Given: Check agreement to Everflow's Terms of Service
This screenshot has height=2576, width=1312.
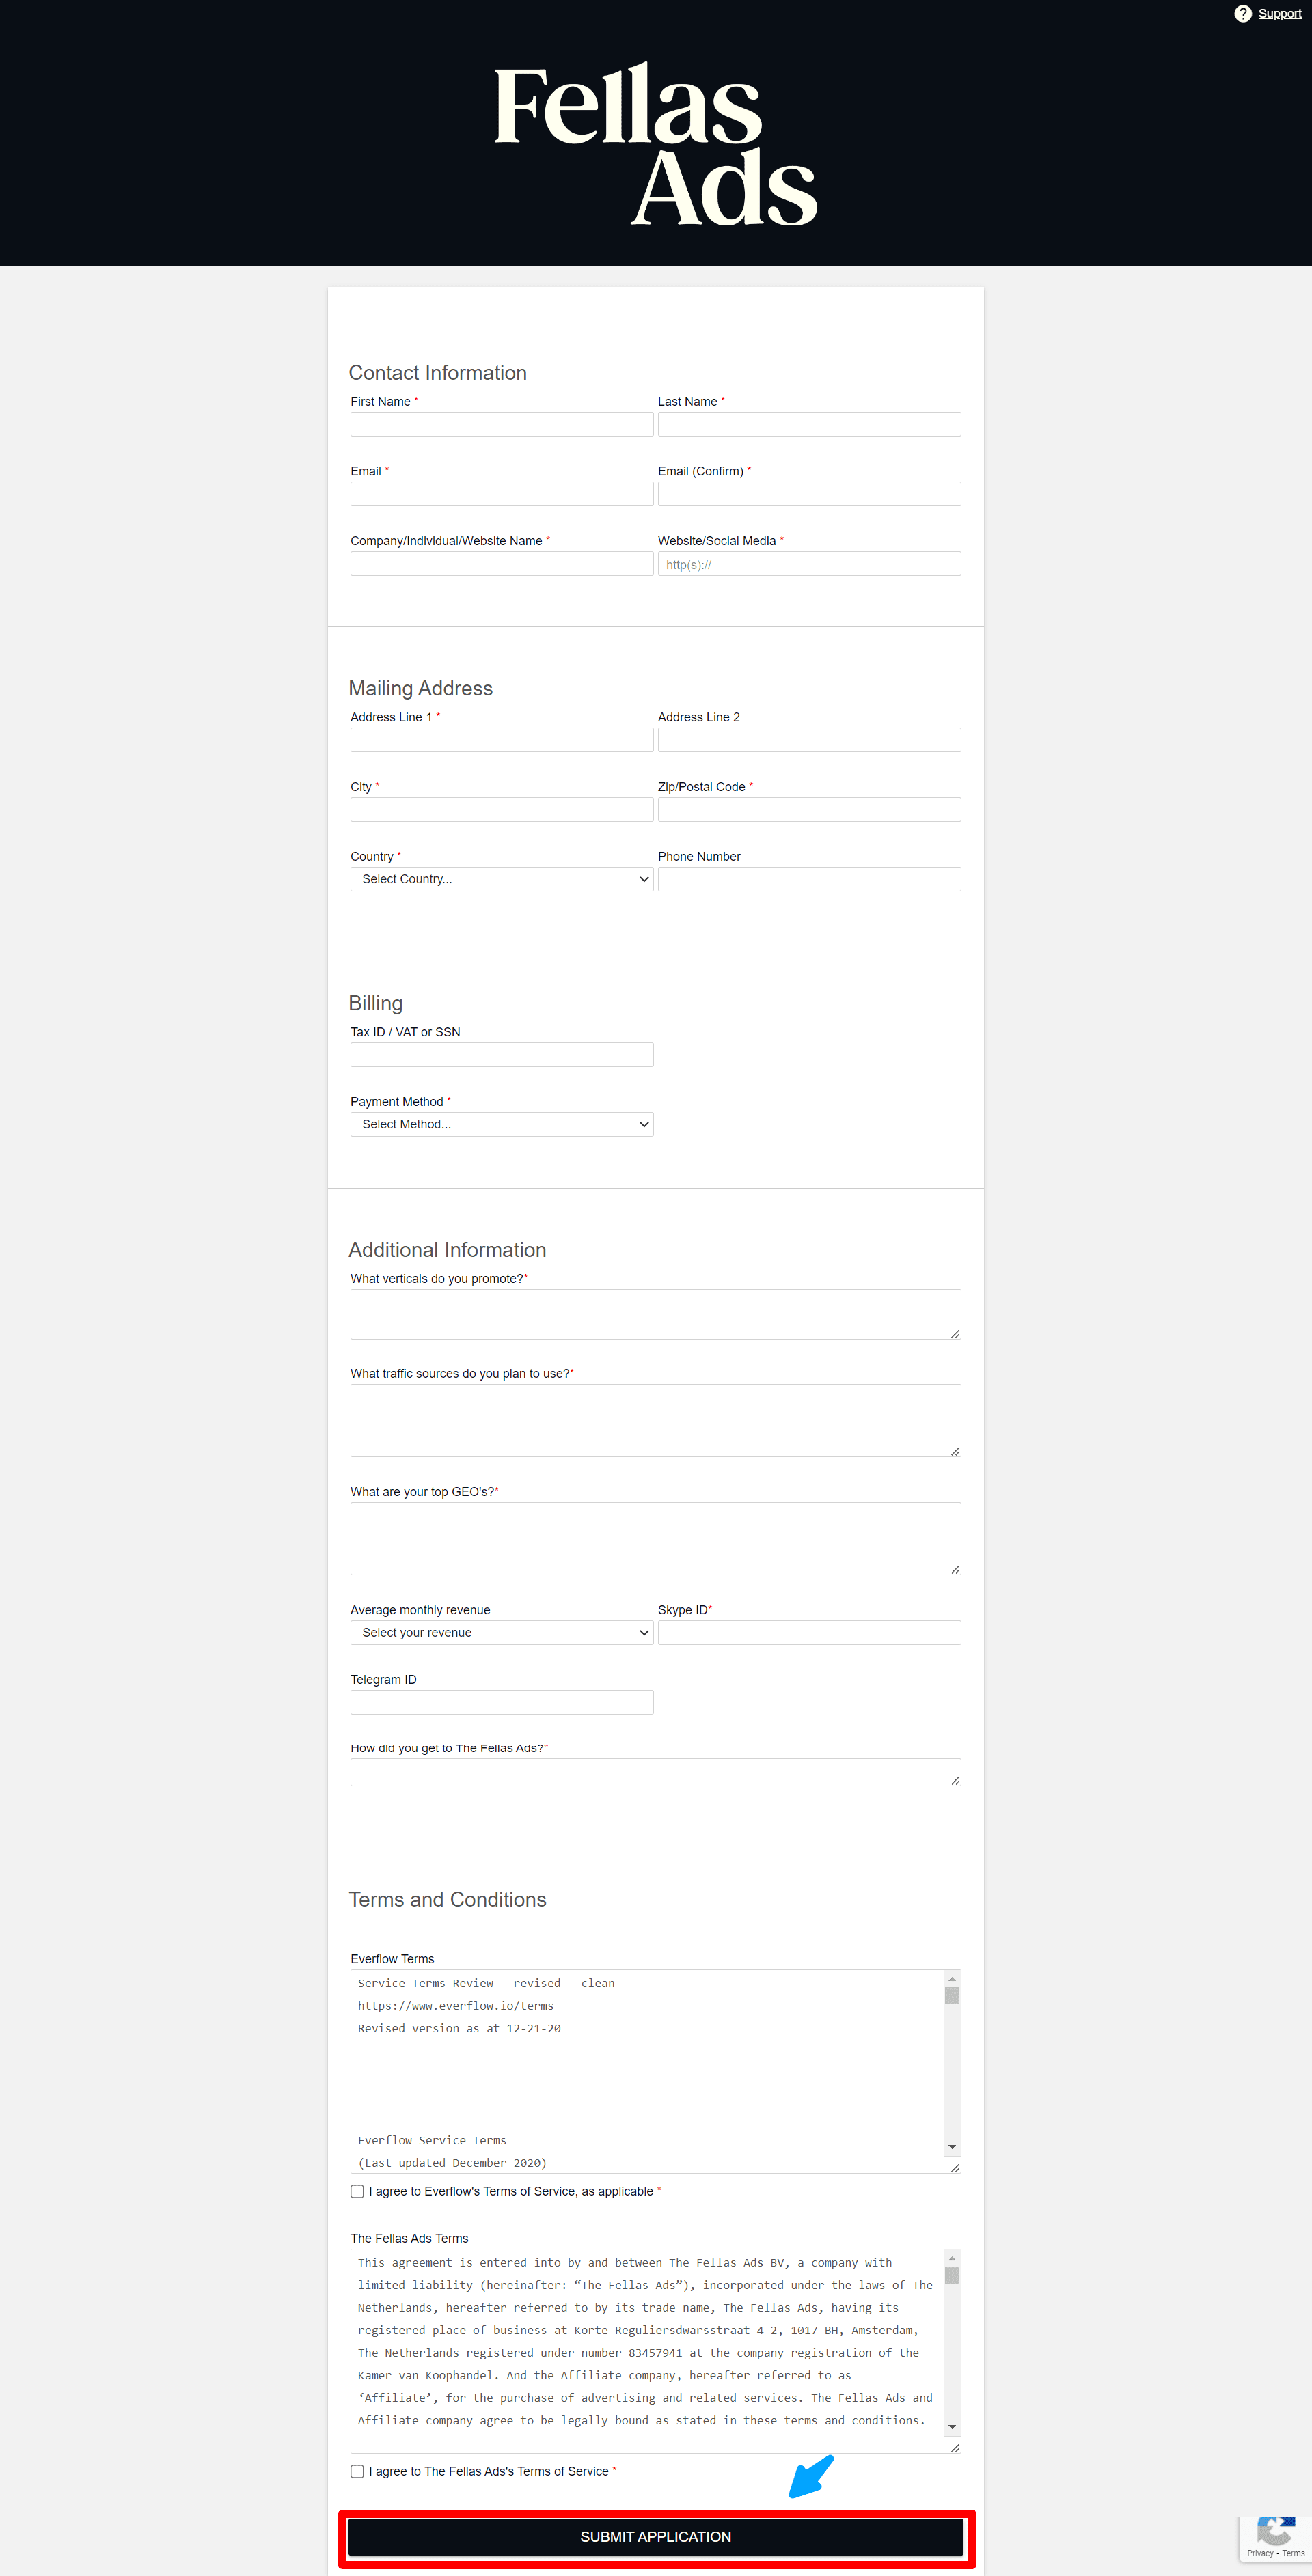Looking at the screenshot, I should tap(357, 2191).
